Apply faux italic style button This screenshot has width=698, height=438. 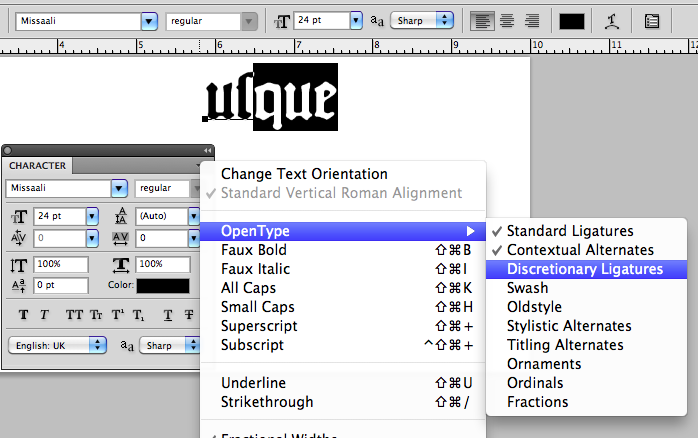pos(45,314)
